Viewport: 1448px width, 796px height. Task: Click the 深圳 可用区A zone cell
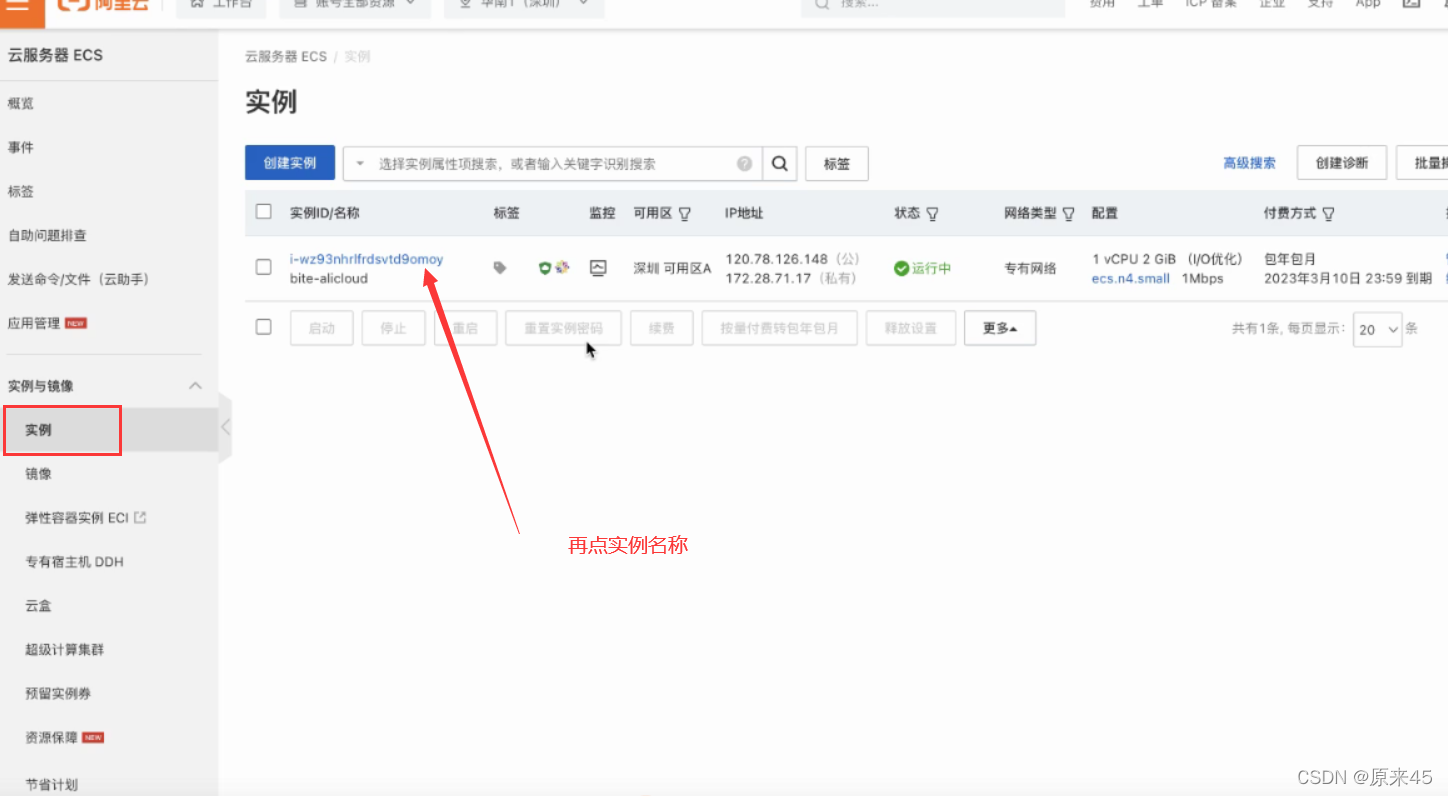click(672, 268)
